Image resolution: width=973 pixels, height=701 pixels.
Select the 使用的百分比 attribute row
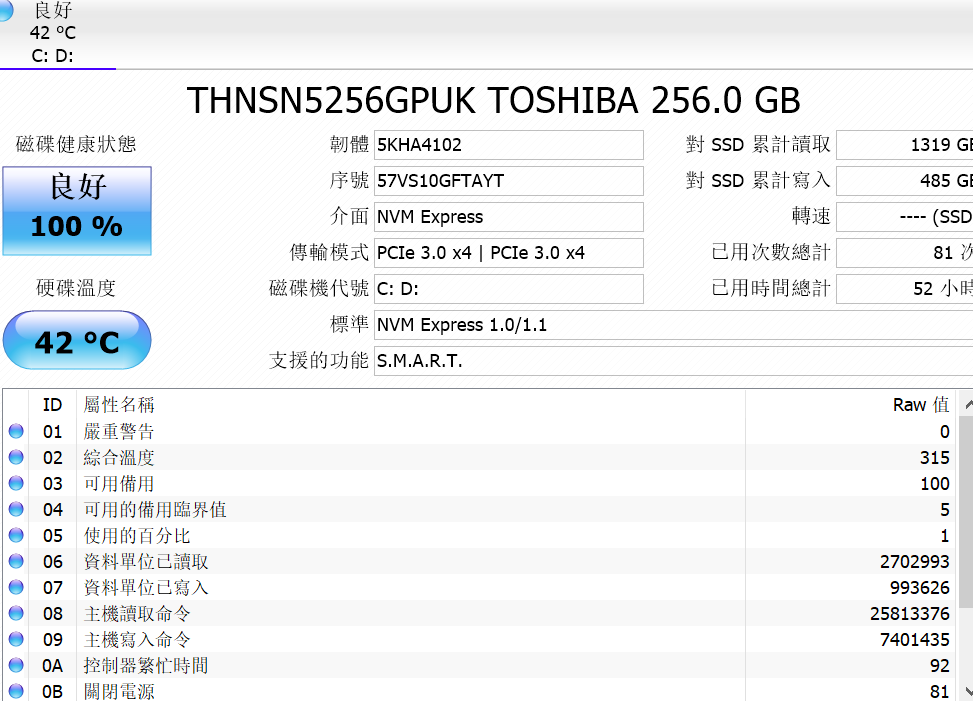pos(480,536)
